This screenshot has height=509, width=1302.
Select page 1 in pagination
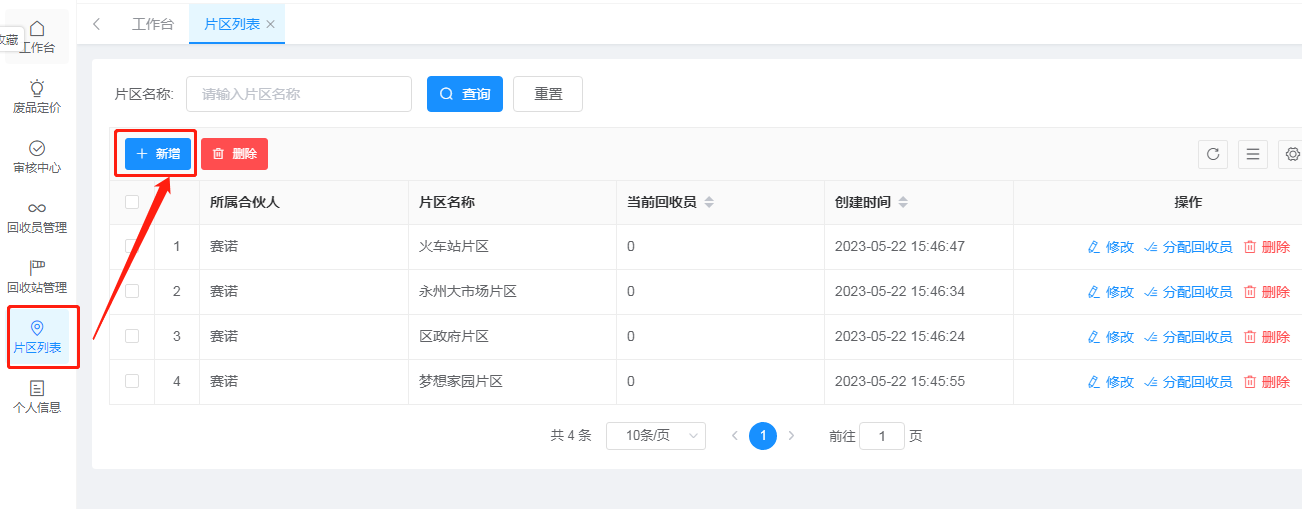pos(763,436)
